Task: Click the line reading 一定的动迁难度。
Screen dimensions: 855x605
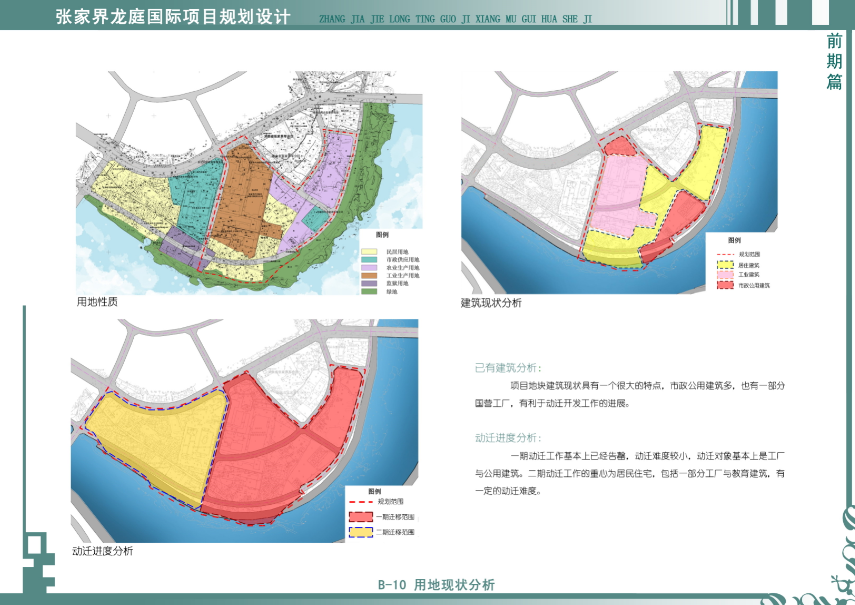Action: click(x=508, y=491)
